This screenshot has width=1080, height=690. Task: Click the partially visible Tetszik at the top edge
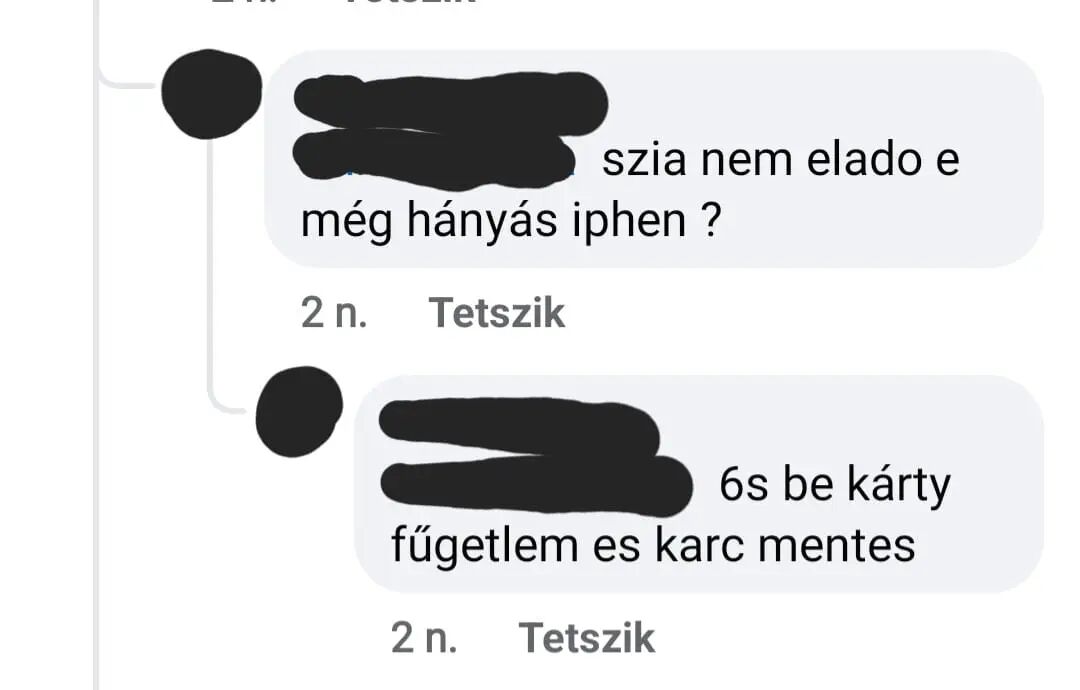tap(411, 3)
